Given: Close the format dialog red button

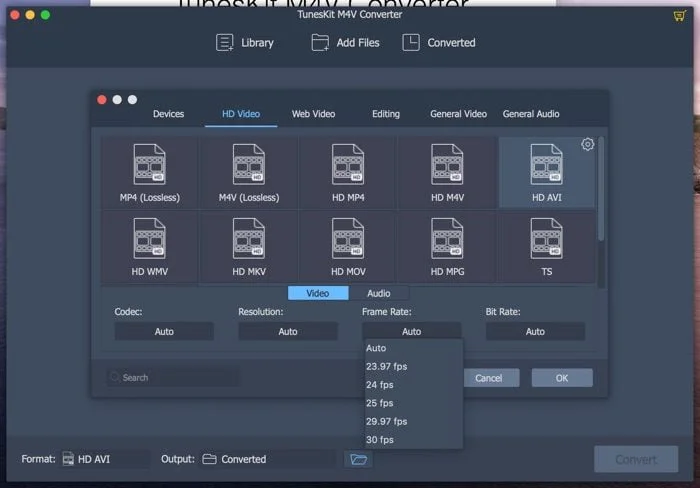Looking at the screenshot, I should [x=102, y=100].
